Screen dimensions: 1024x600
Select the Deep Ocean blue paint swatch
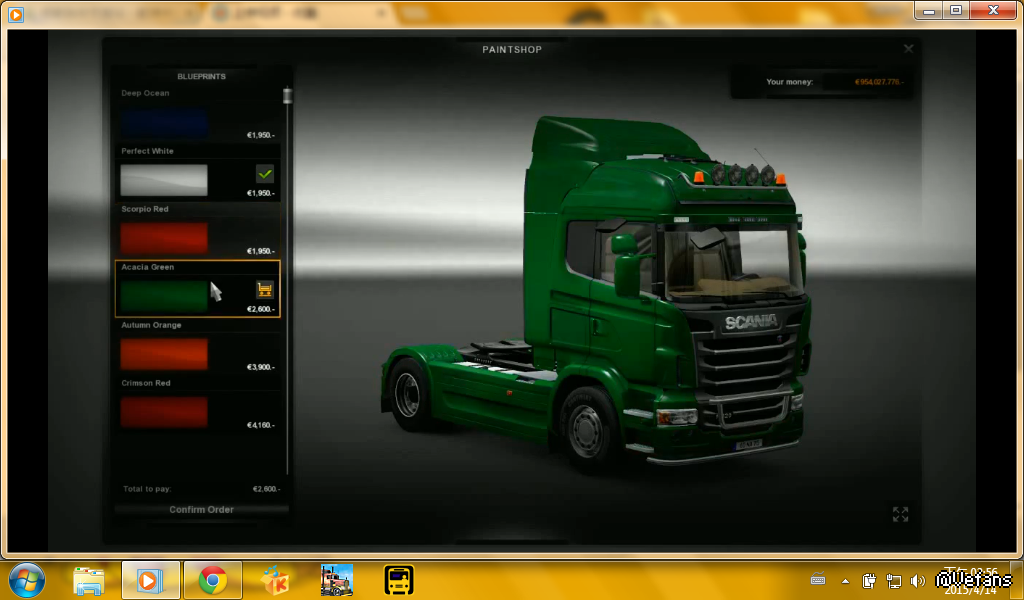164,123
